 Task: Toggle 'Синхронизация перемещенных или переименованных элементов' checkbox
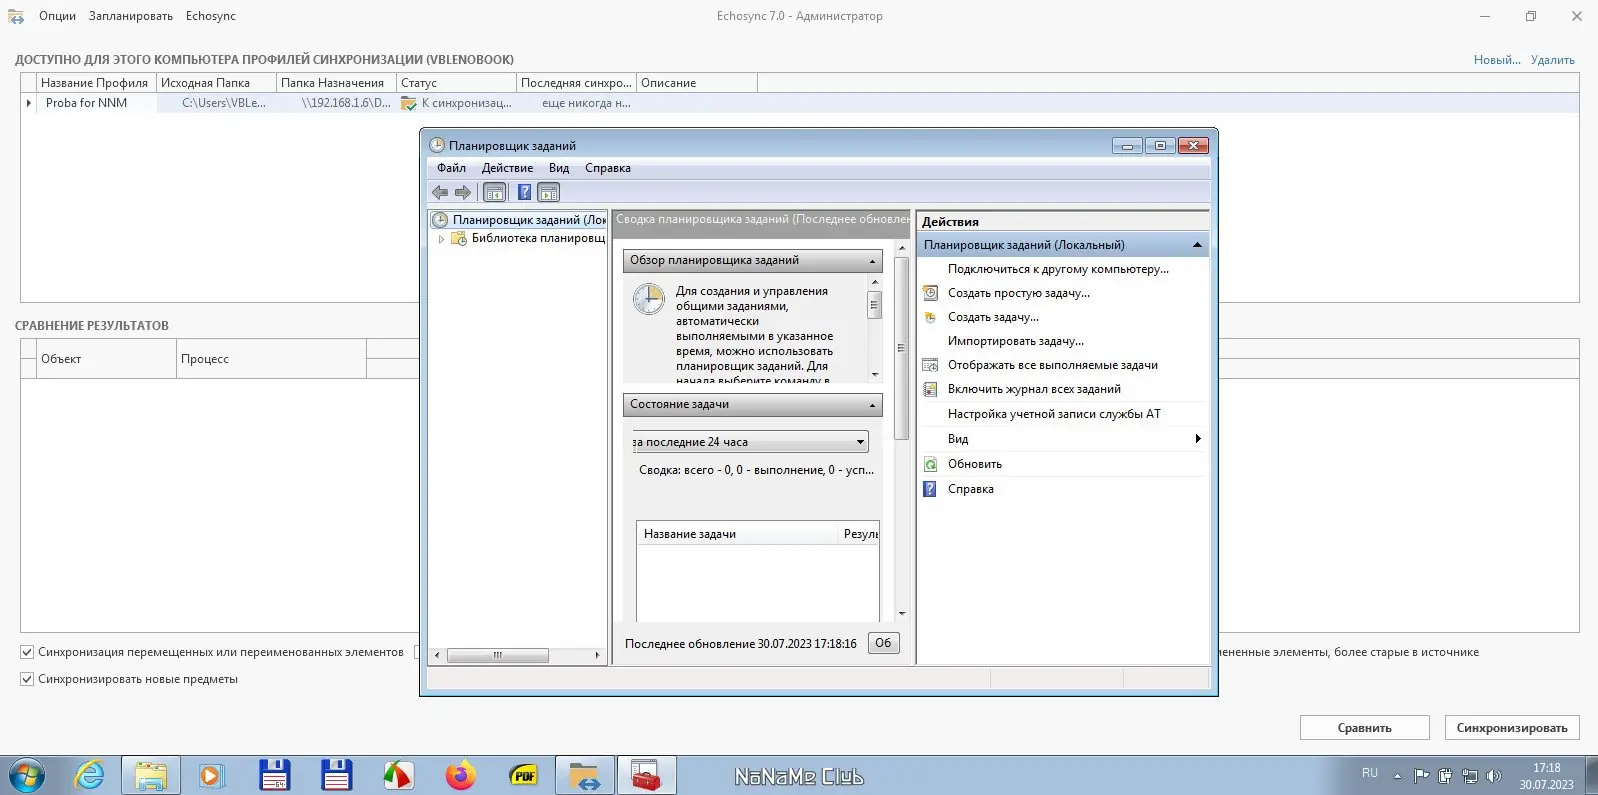click(x=27, y=652)
